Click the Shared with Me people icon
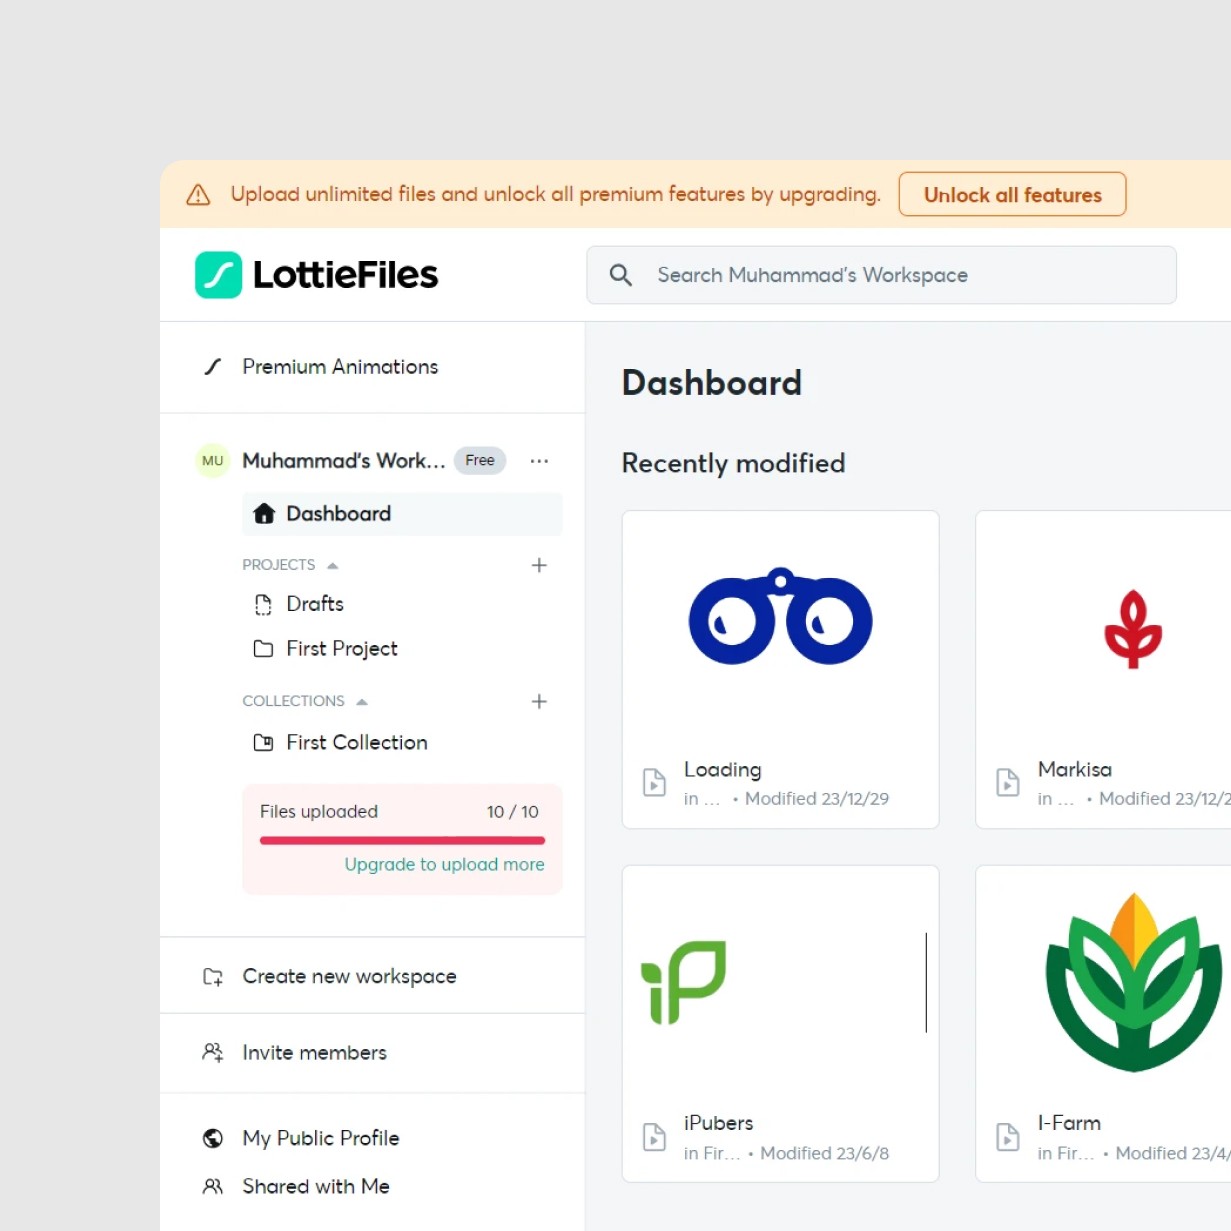Image resolution: width=1231 pixels, height=1231 pixels. 213,1187
